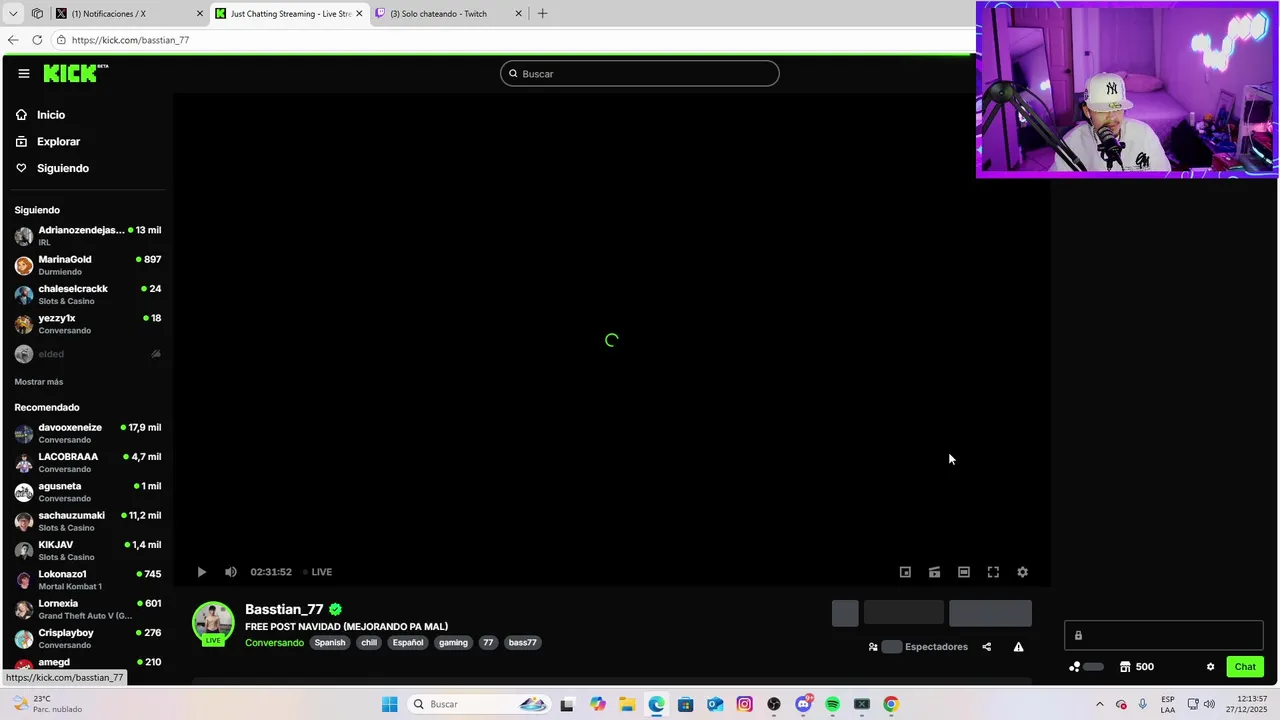
Task: Click Basstian_77 profile avatar
Action: (x=213, y=623)
